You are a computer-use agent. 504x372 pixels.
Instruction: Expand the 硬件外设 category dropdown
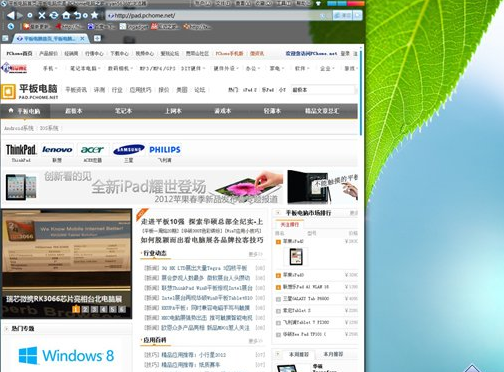tap(226, 68)
